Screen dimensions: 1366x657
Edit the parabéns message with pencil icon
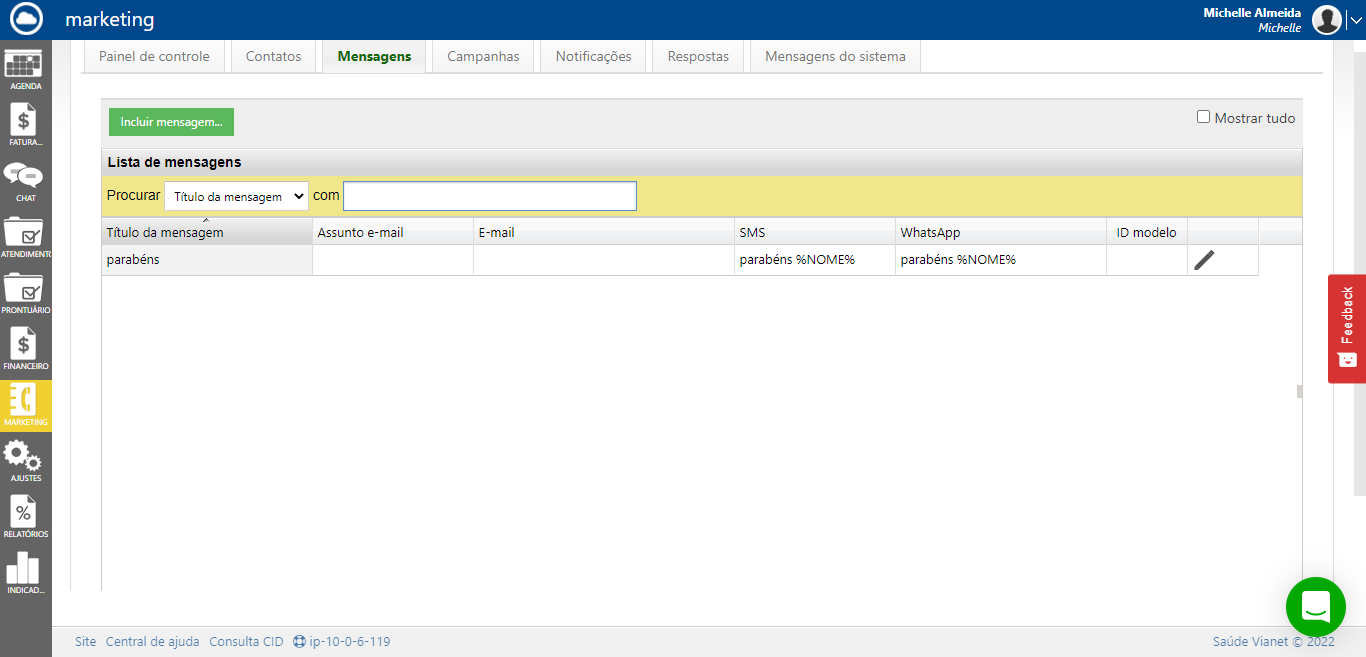coord(1205,260)
